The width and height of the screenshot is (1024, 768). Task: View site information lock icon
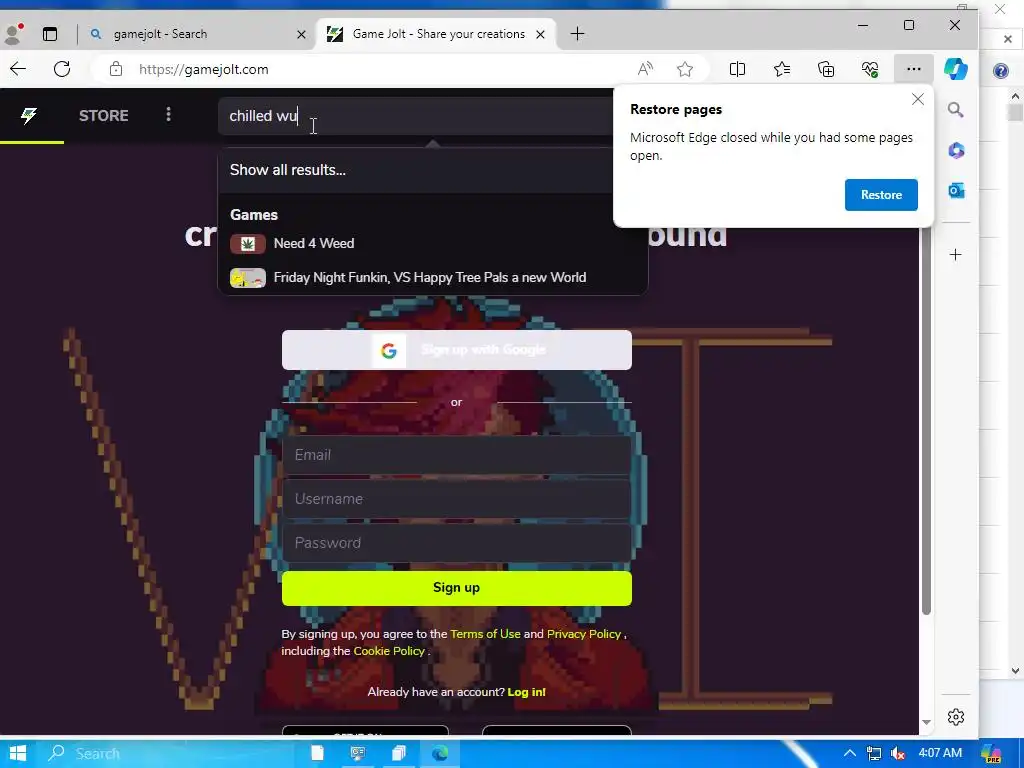(116, 69)
